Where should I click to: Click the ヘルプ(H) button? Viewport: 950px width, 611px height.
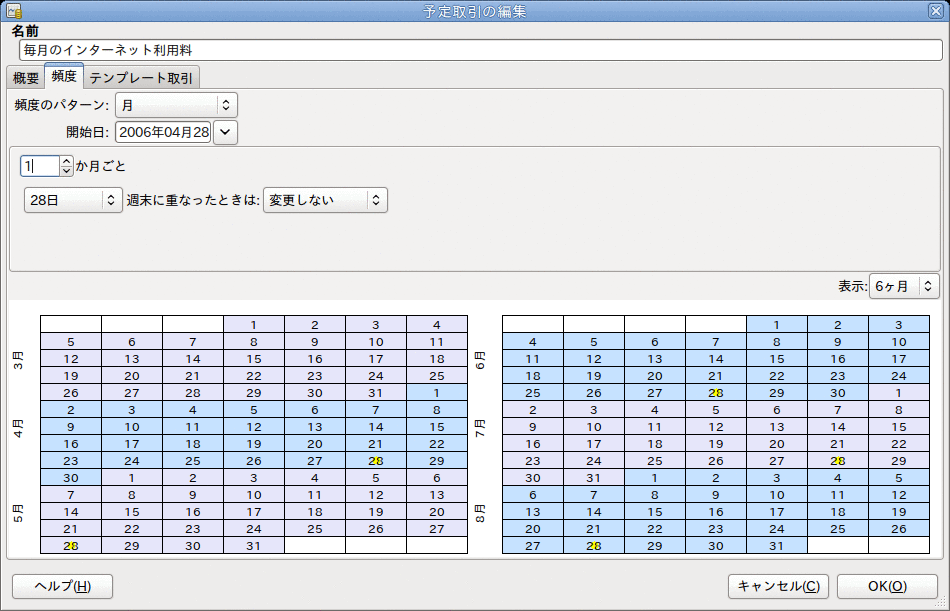[x=62, y=586]
